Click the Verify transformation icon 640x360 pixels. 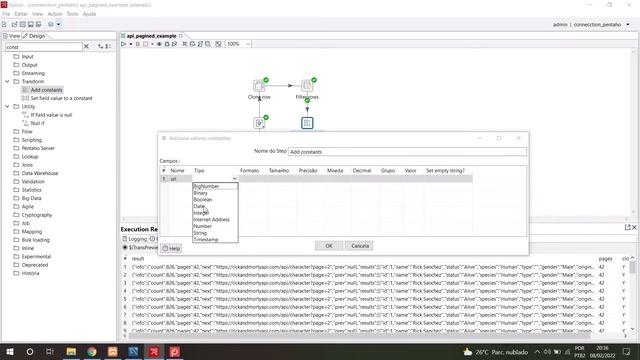coord(185,44)
